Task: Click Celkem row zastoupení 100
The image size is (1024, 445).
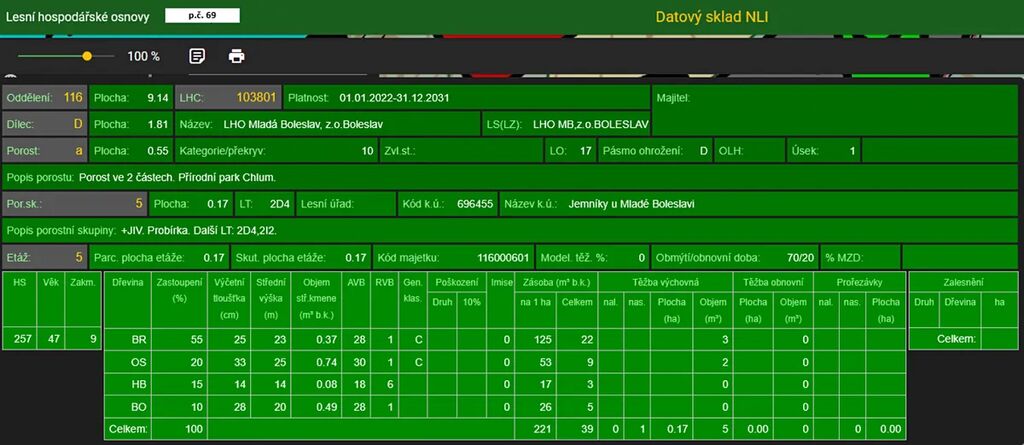Action: pos(195,430)
